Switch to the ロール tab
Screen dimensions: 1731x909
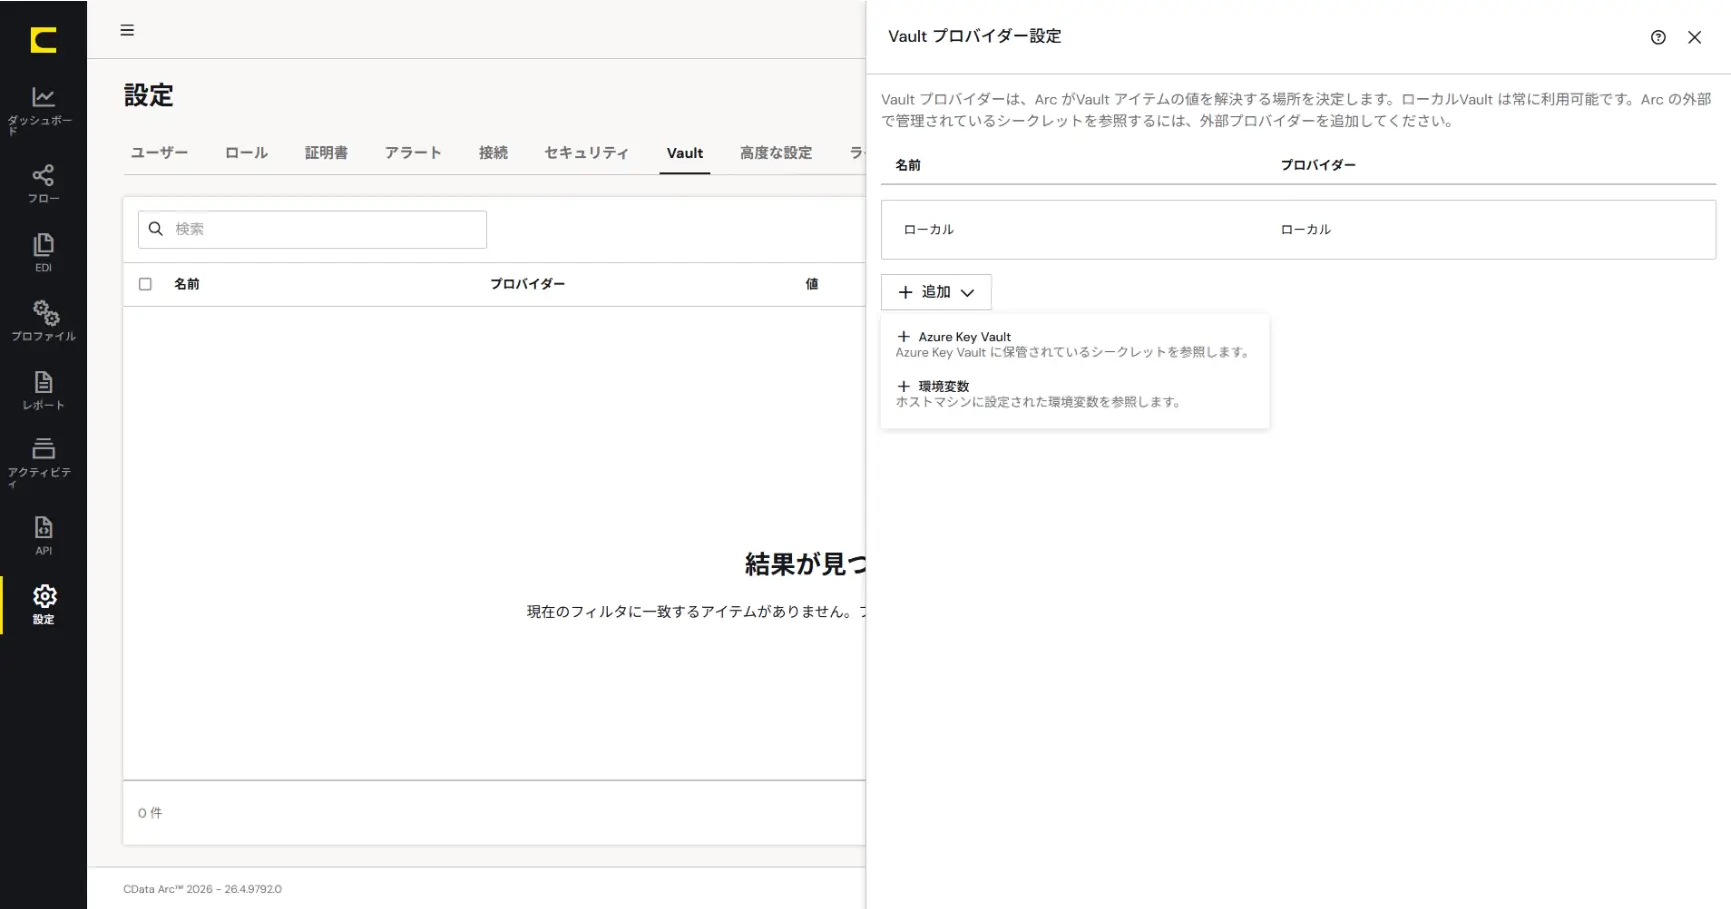point(246,153)
